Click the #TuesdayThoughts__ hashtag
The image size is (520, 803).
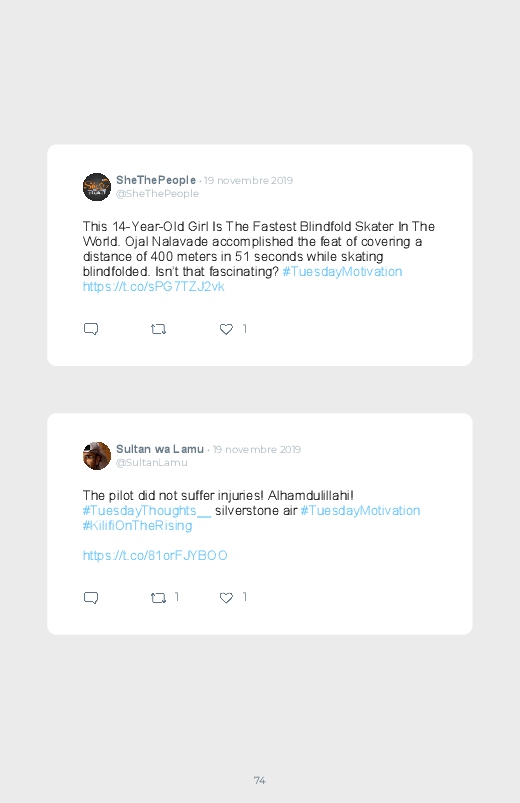click(x=147, y=511)
